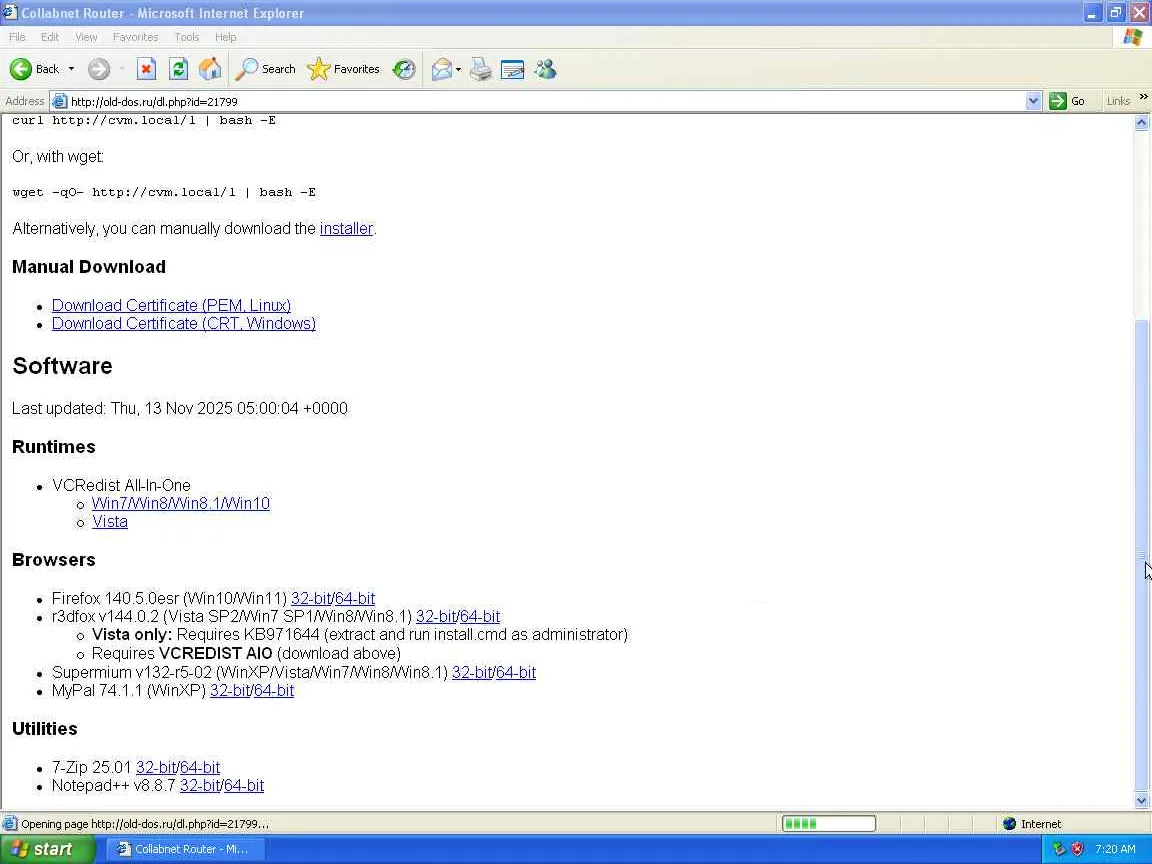The image size is (1152, 864).
Task: Download r3dfox v144.0.2 32-bit
Action: (x=436, y=616)
